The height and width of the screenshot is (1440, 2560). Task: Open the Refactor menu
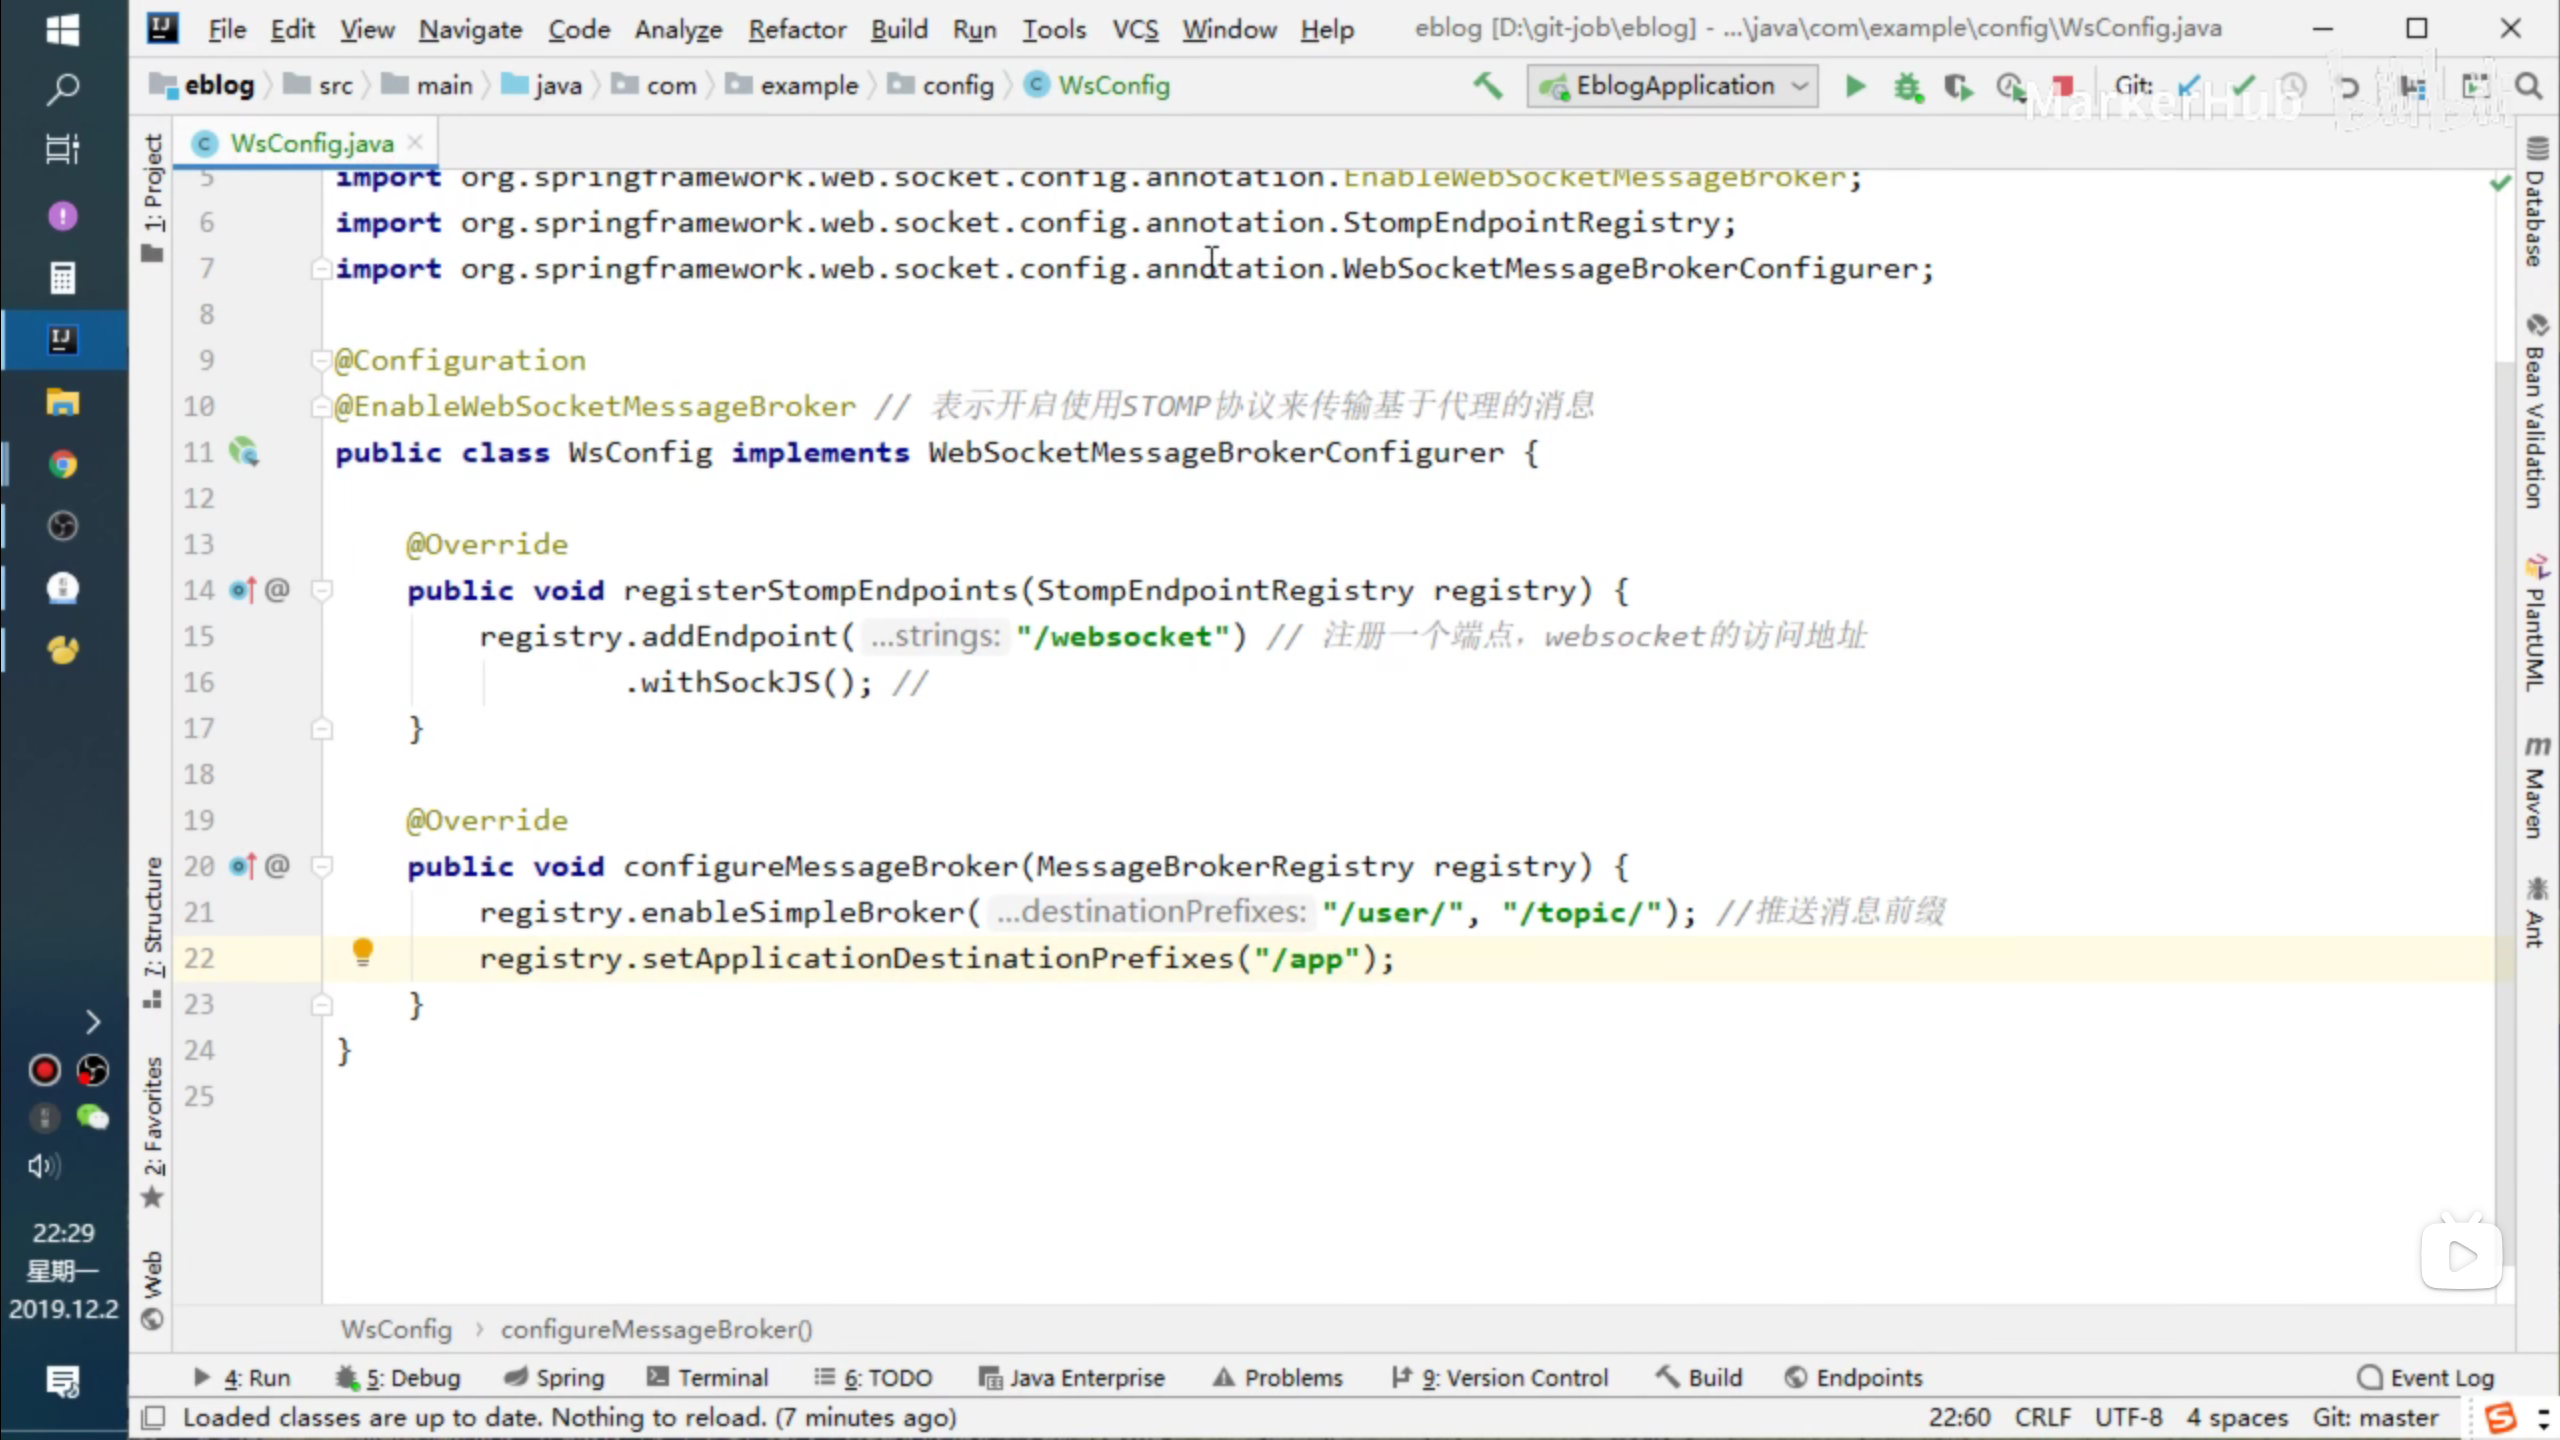tap(796, 29)
